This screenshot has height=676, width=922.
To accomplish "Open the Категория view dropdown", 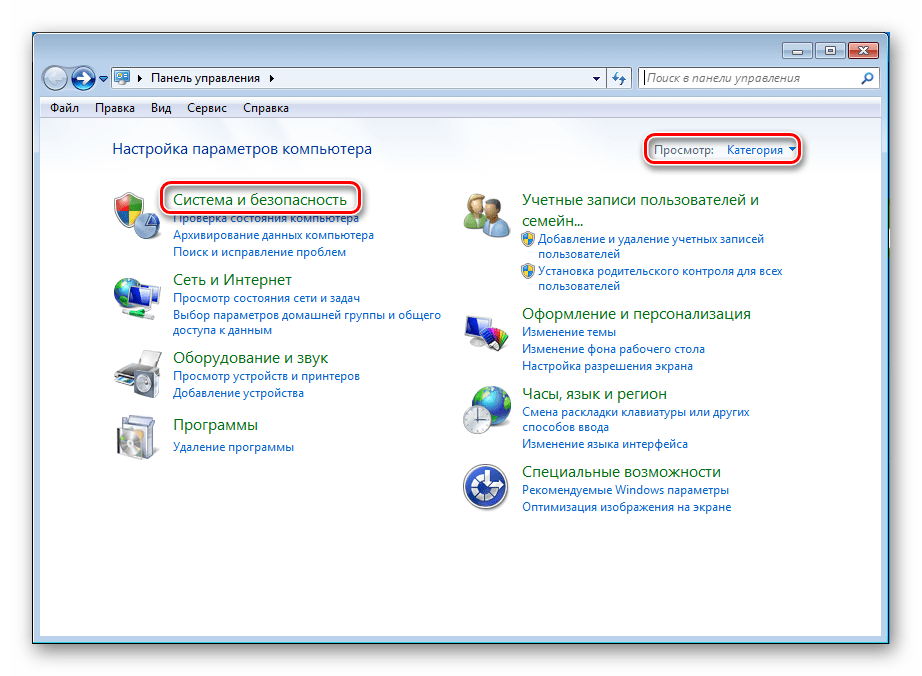I will pos(761,150).
